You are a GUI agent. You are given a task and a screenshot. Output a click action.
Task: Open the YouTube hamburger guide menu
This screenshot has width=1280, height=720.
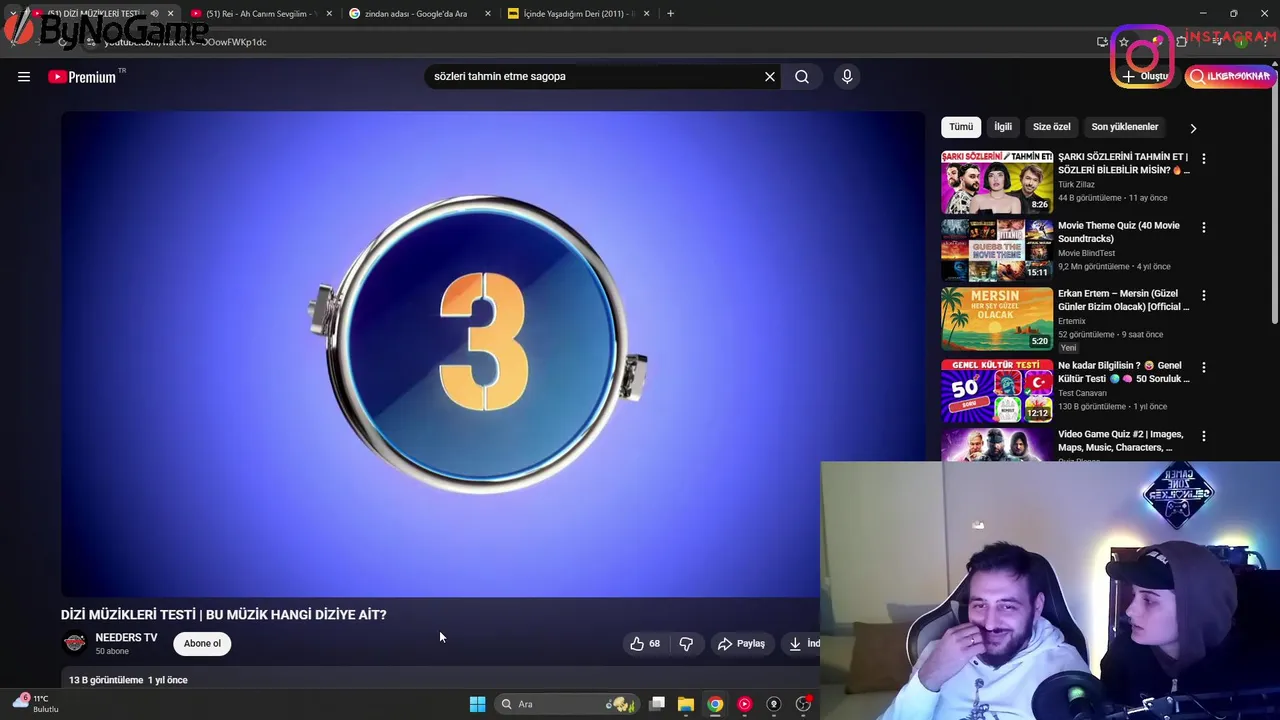pos(24,77)
